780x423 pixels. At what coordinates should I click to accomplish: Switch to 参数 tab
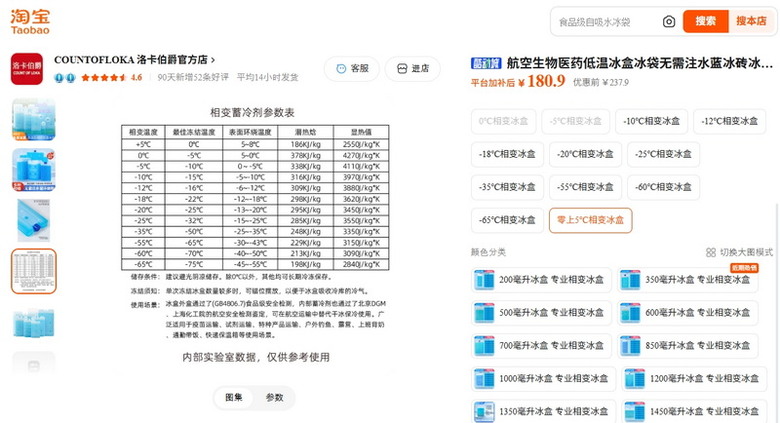click(275, 397)
